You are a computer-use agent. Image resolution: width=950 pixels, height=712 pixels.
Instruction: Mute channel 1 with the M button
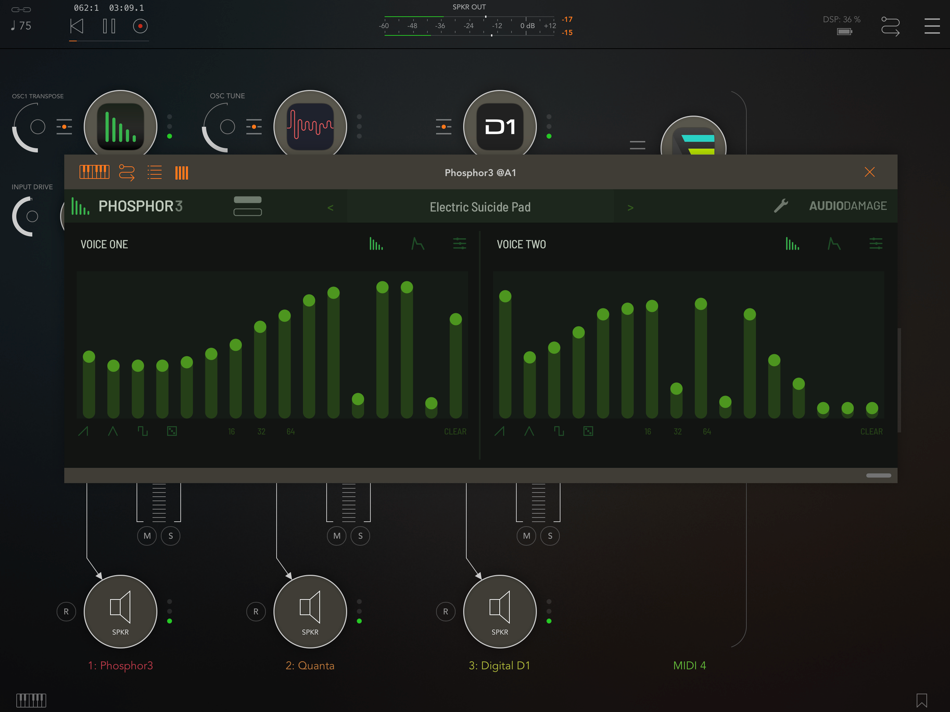tap(147, 536)
